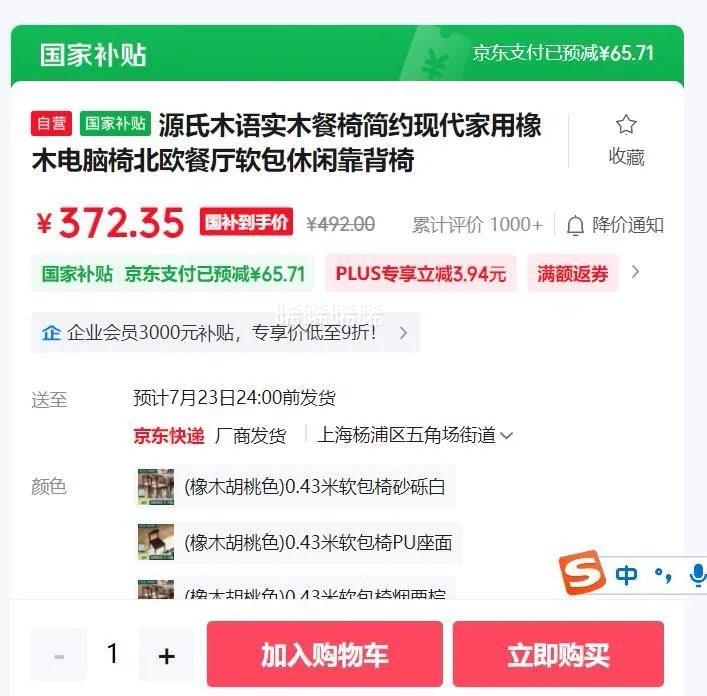Toggle the Chinese input mode 中 icon
The height and width of the screenshot is (696, 707).
(626, 575)
